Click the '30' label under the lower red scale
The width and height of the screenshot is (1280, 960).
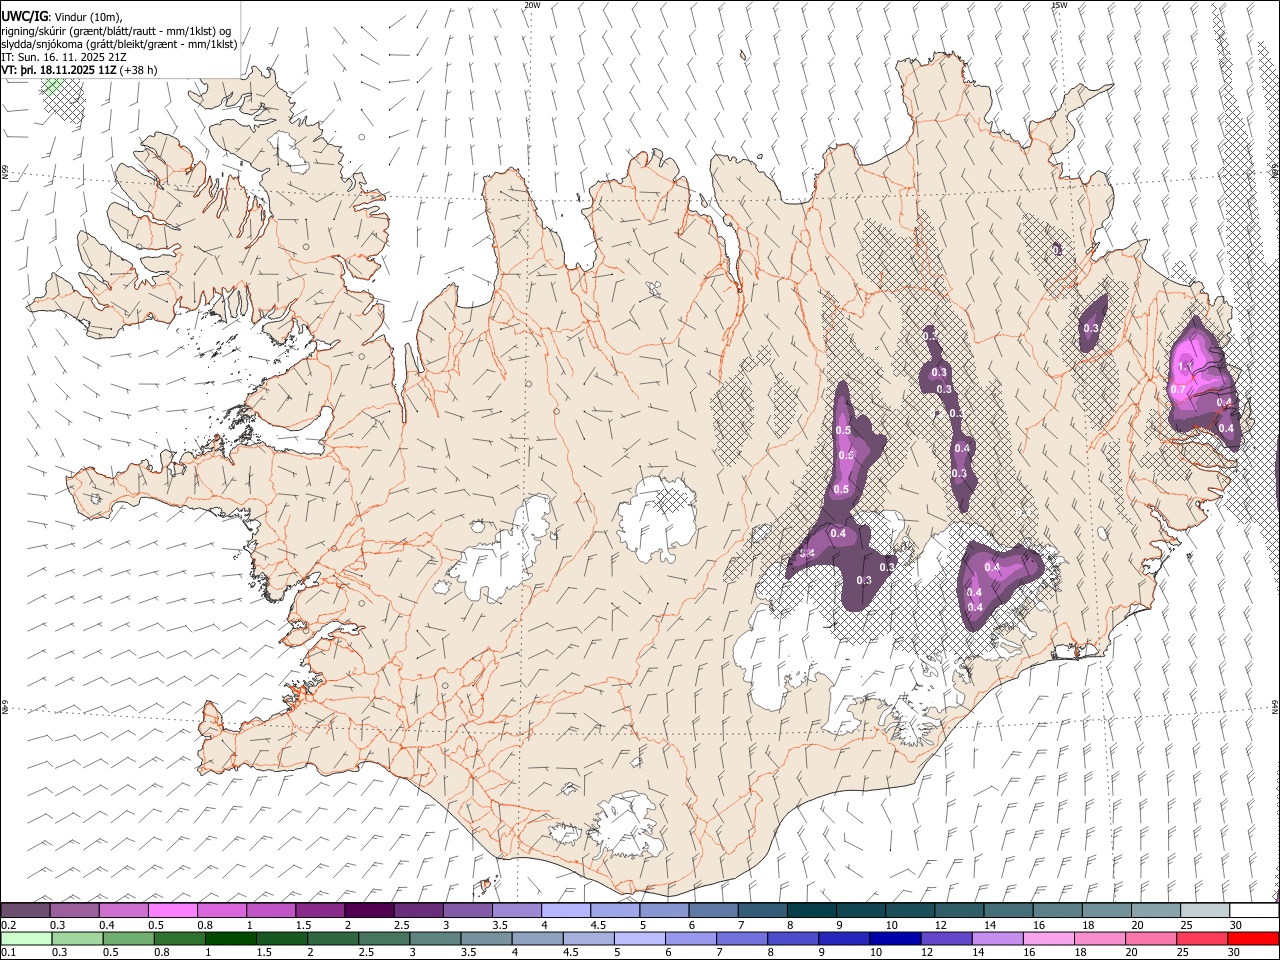click(x=1236, y=953)
